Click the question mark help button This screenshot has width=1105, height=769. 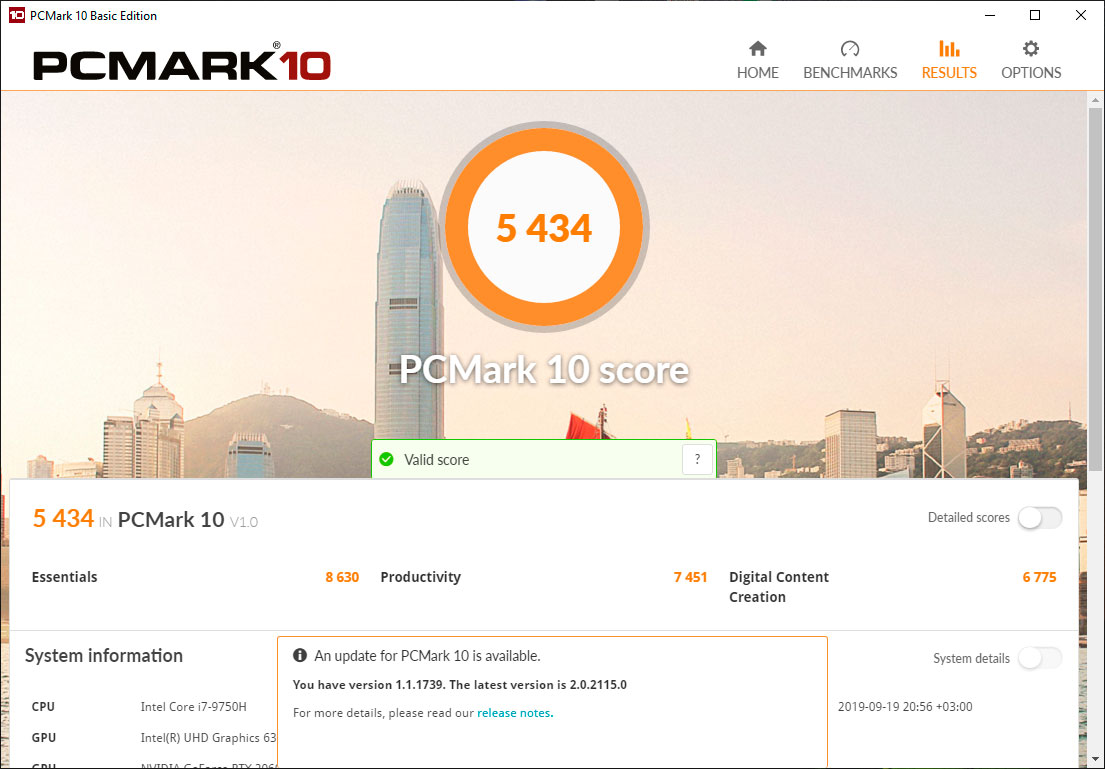coord(697,460)
